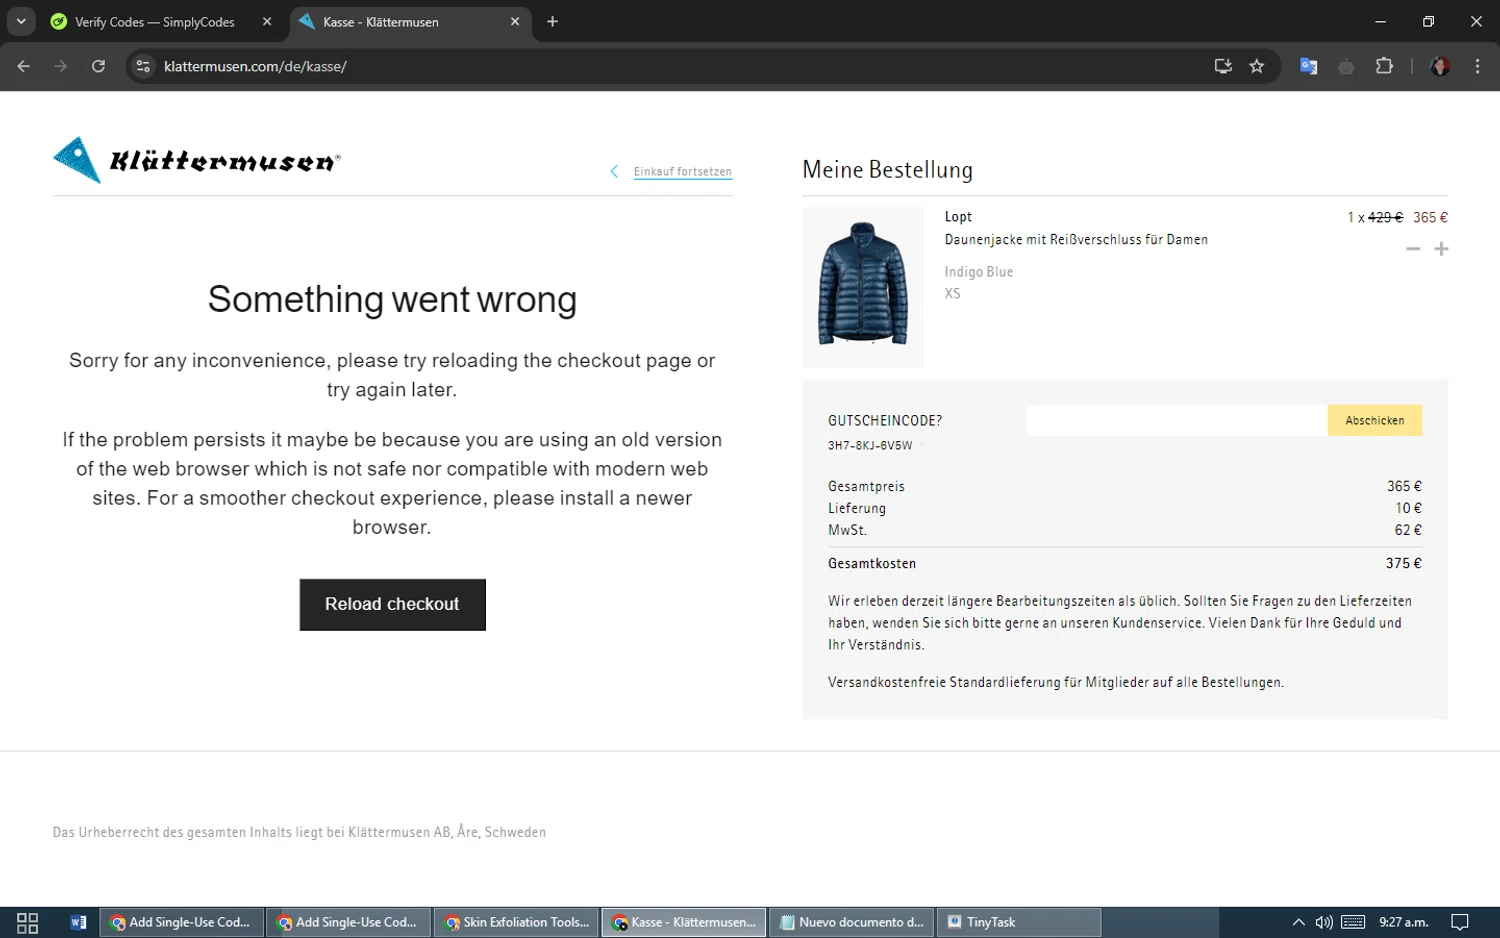Switch to Skin Exfoliation Tools taskbar window

[516, 922]
